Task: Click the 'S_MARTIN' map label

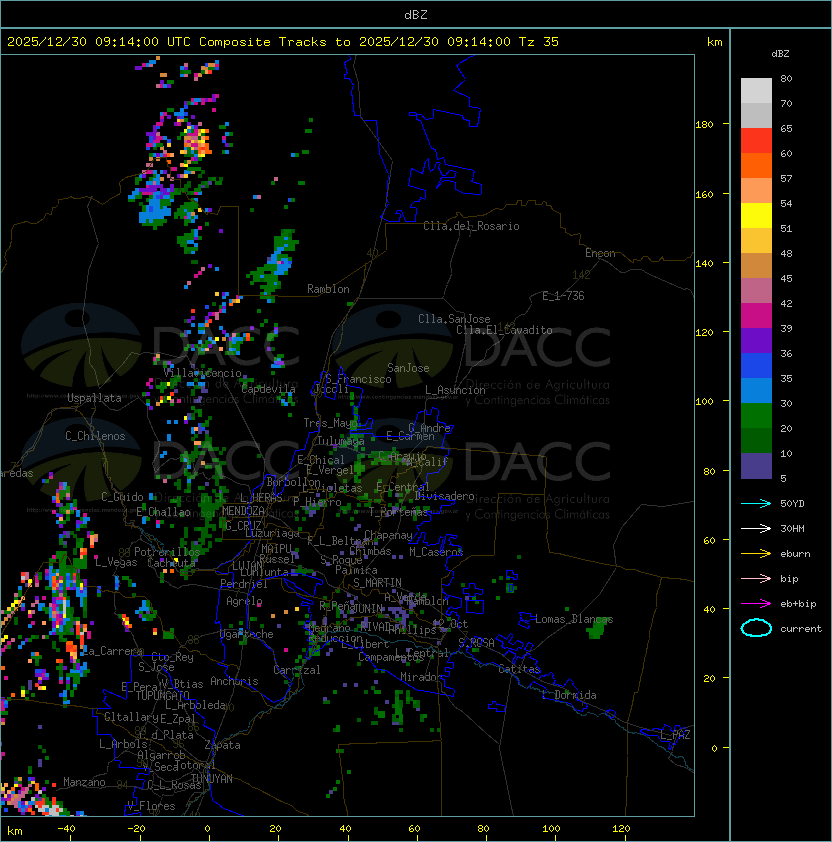Action: tap(377, 583)
